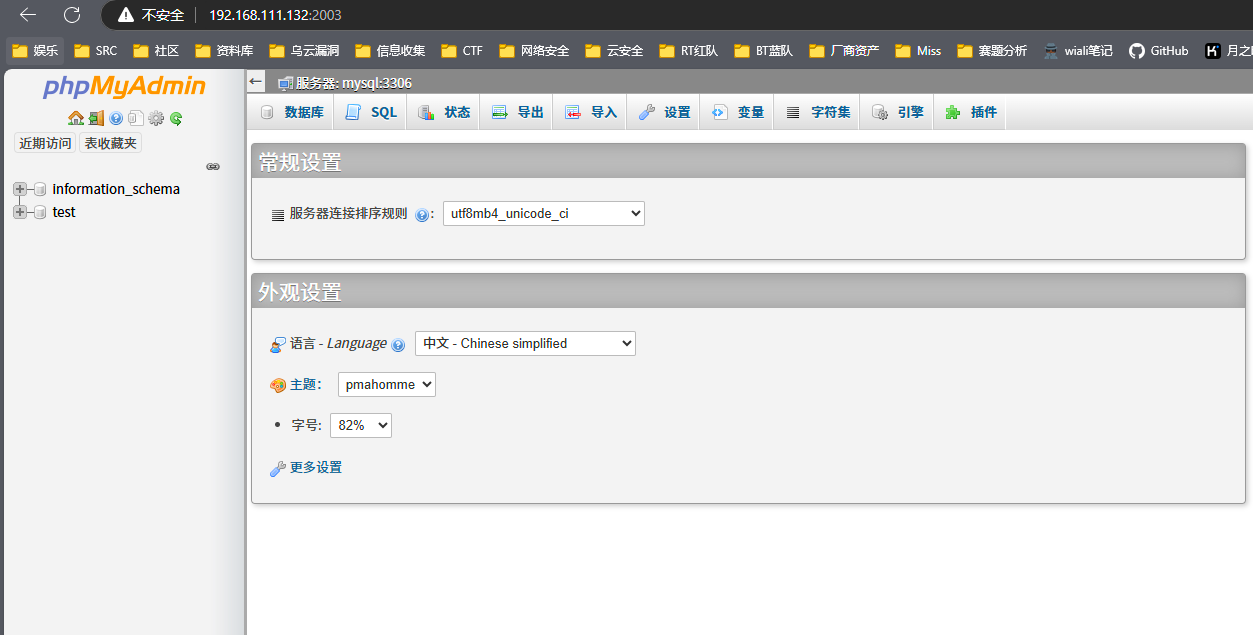Click the 近期访问 recent button
Viewport: 1253px width, 635px height.
click(45, 143)
